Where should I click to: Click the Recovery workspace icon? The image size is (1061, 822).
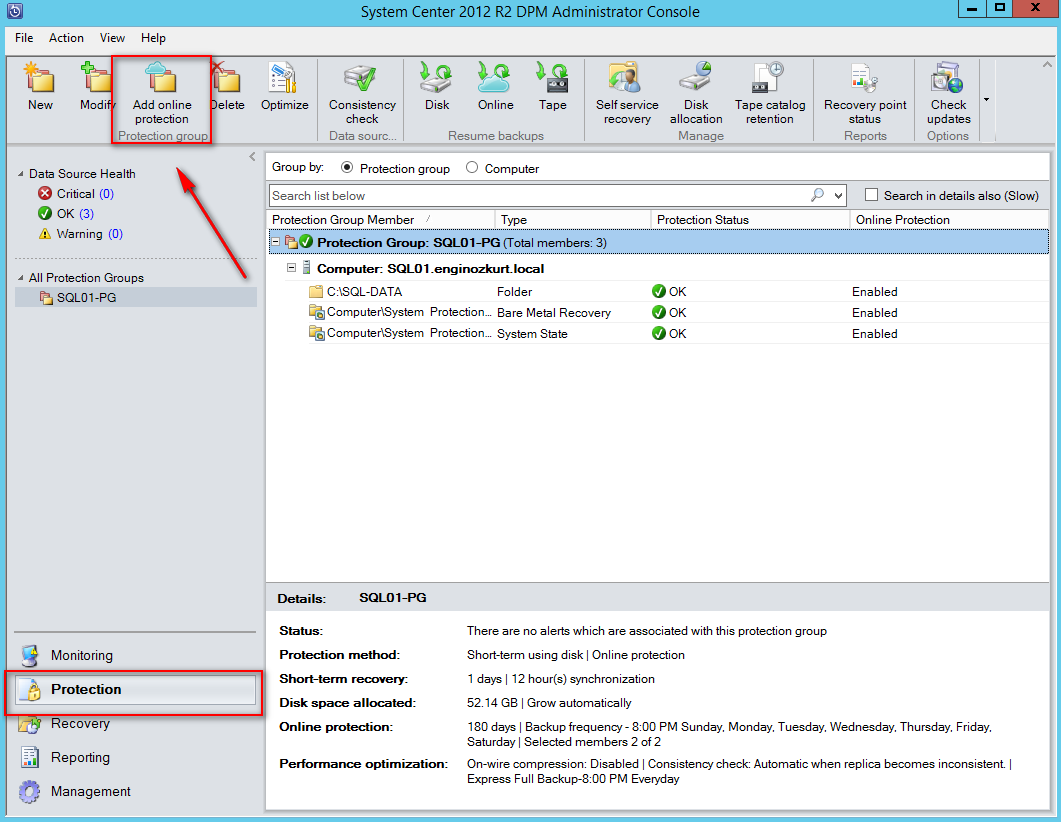pos(30,725)
